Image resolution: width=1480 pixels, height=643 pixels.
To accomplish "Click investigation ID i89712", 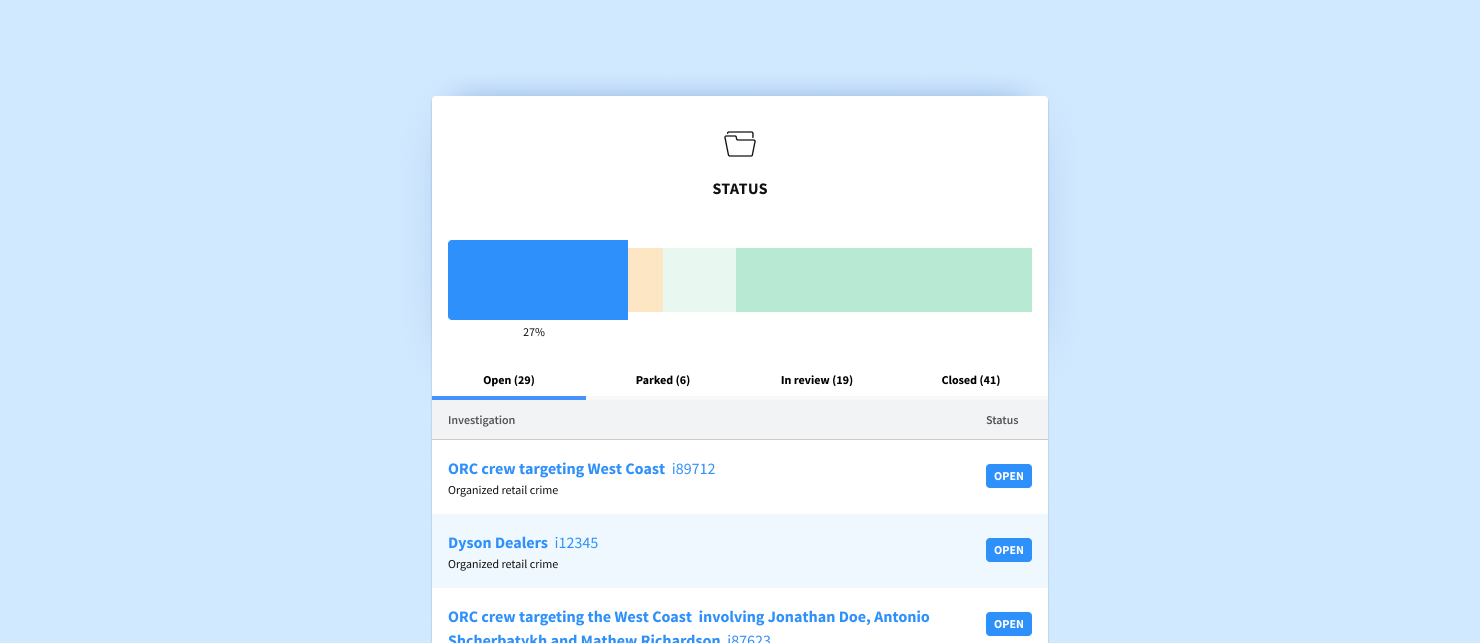I will 694,469.
